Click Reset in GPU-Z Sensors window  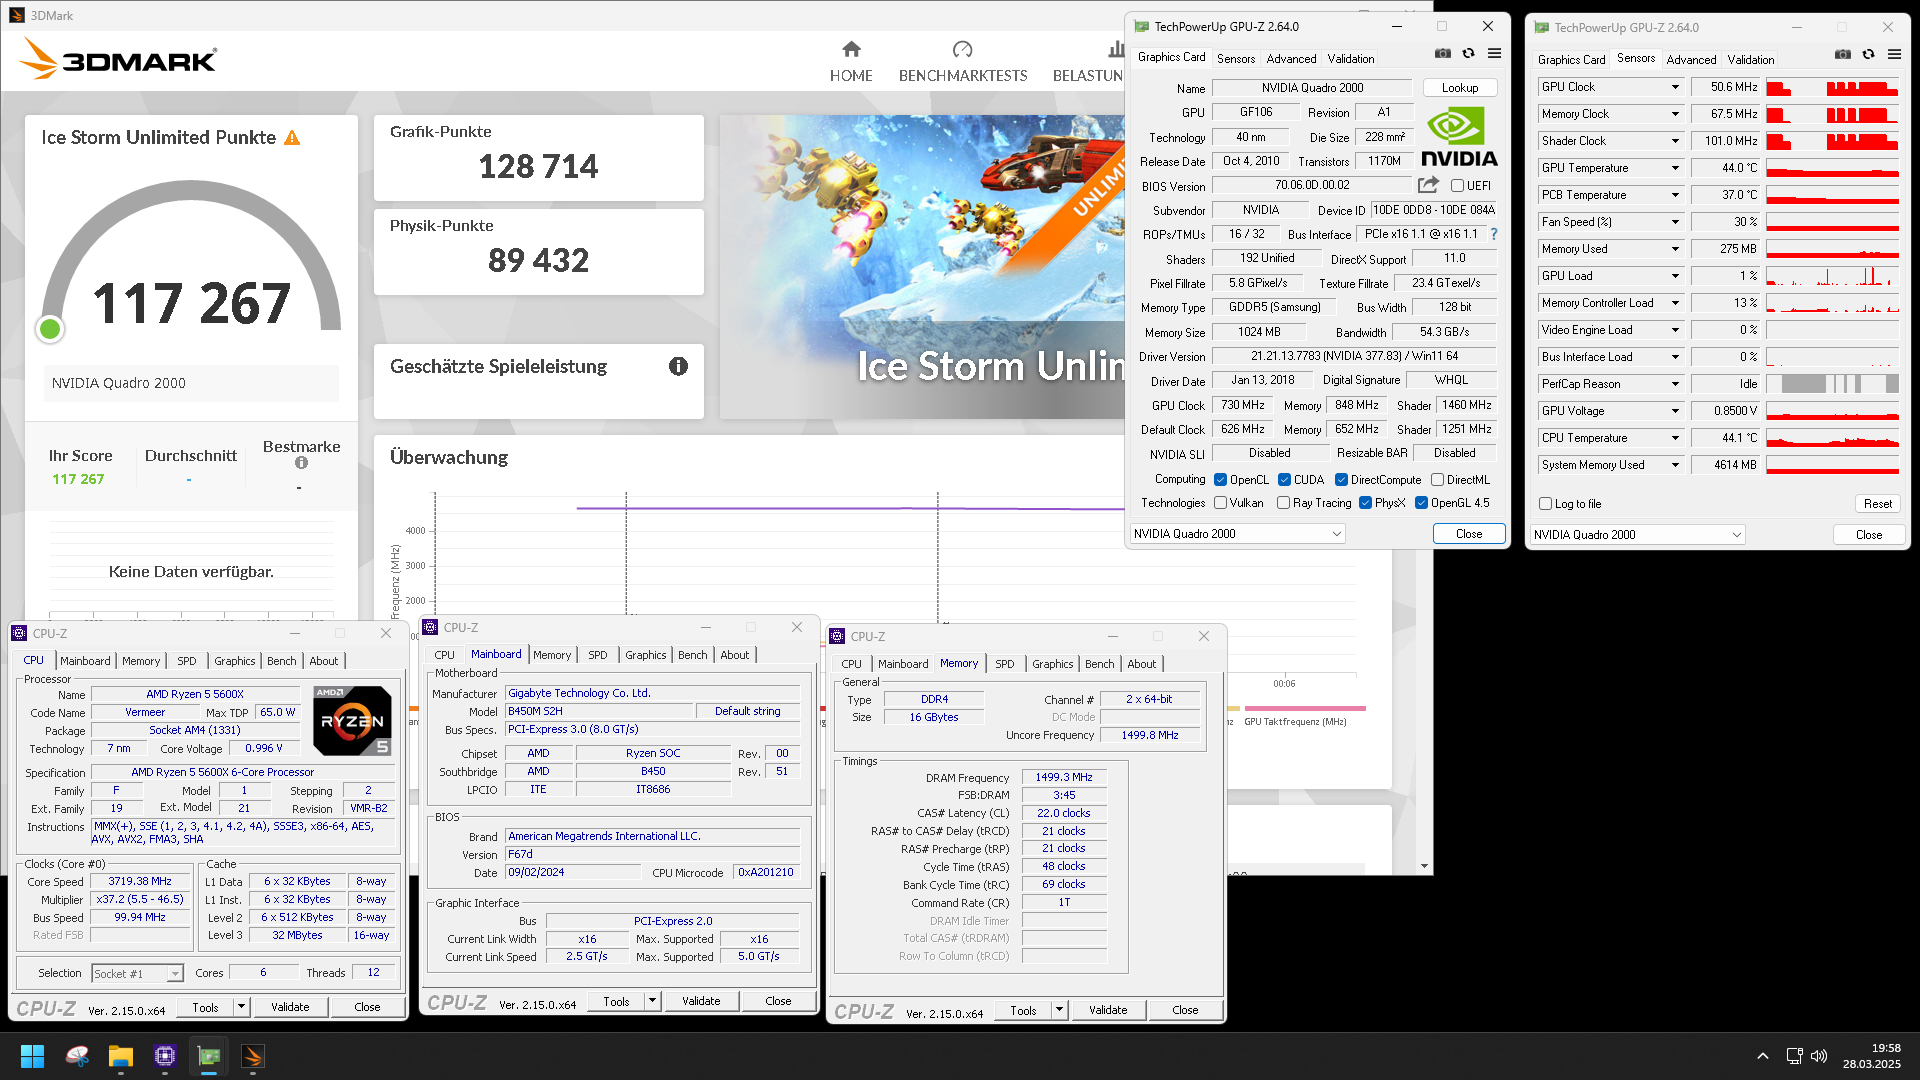click(1877, 504)
